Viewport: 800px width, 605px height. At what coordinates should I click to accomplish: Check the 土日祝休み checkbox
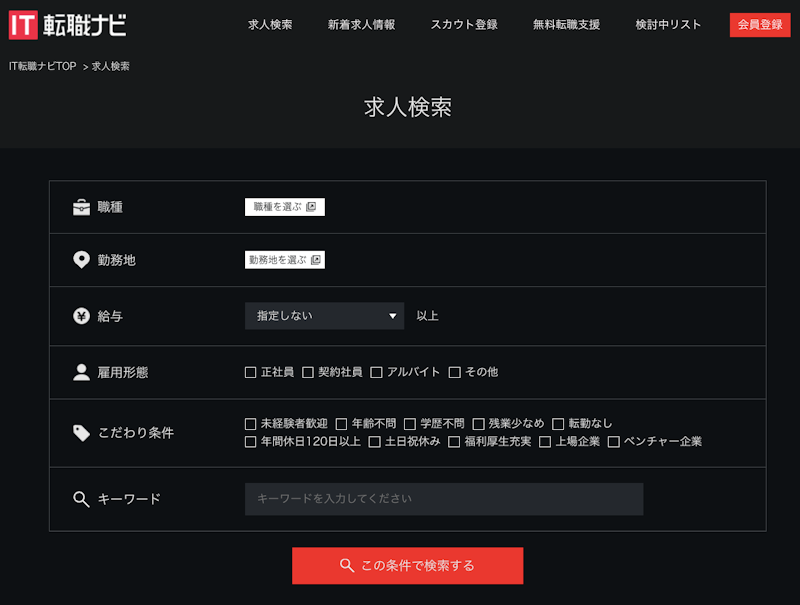click(x=374, y=442)
